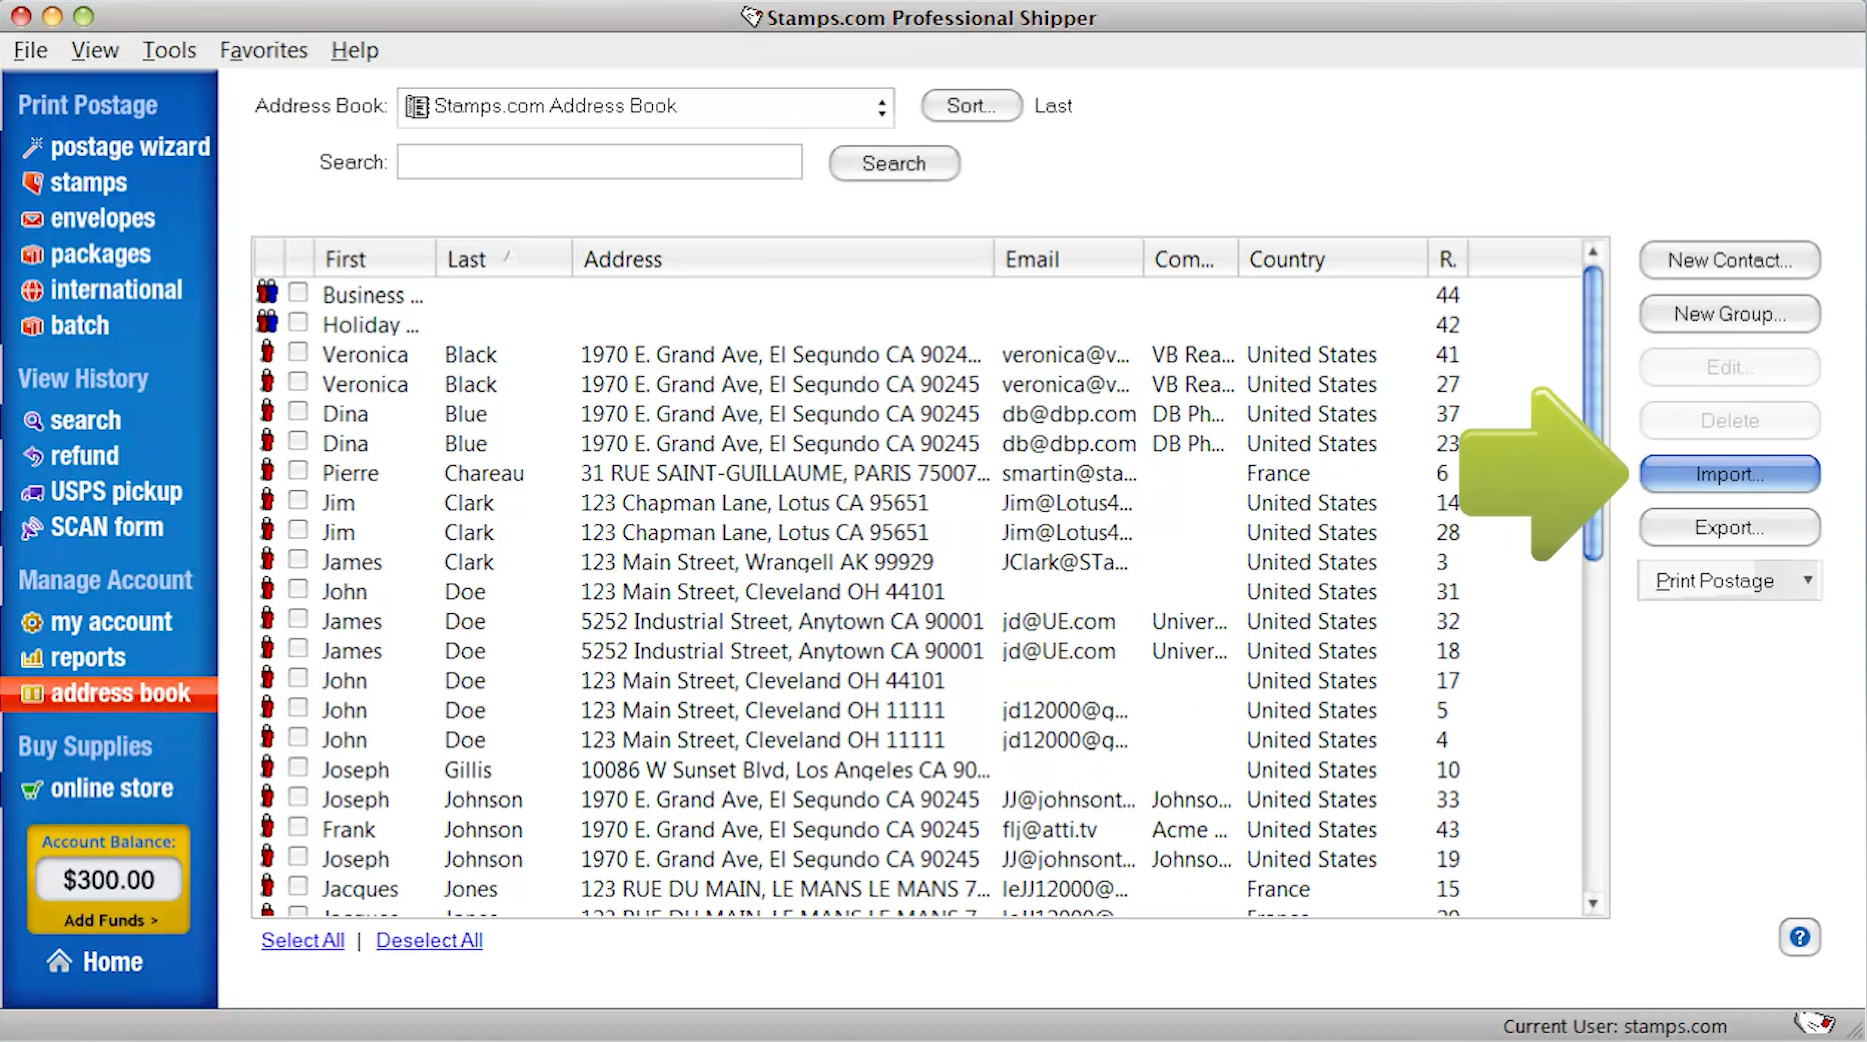Image resolution: width=1867 pixels, height=1042 pixels.
Task: Click the New Contact button
Action: click(1729, 260)
